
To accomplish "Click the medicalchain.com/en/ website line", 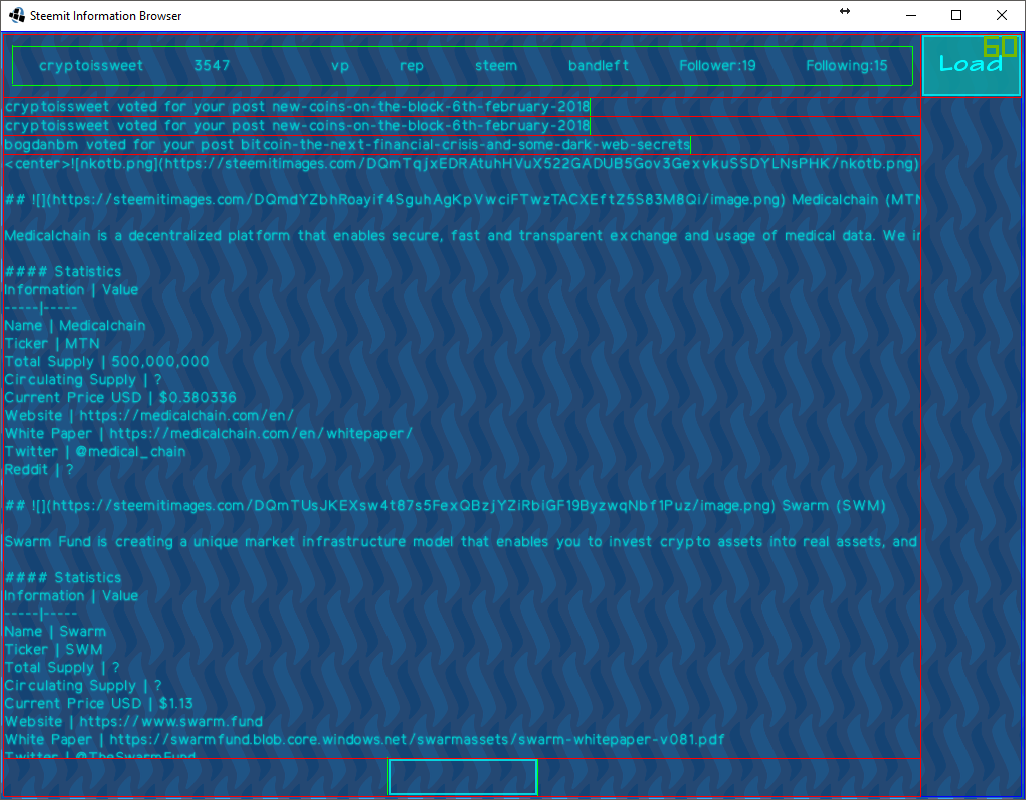I will coord(149,415).
